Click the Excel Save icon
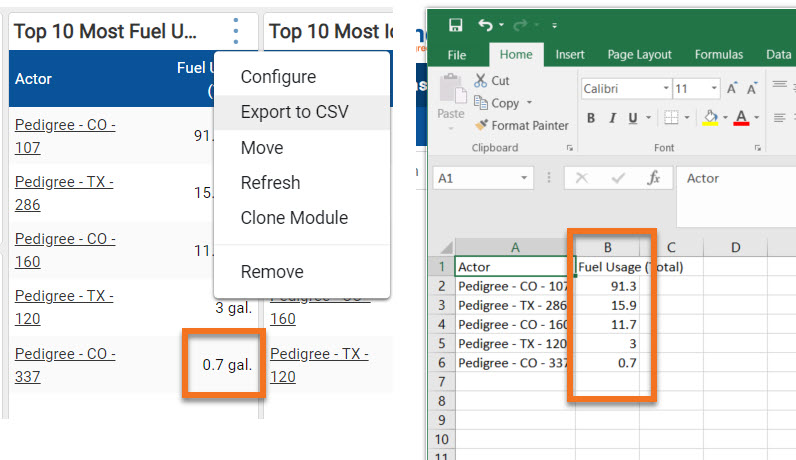This screenshot has width=796, height=460. (456, 25)
